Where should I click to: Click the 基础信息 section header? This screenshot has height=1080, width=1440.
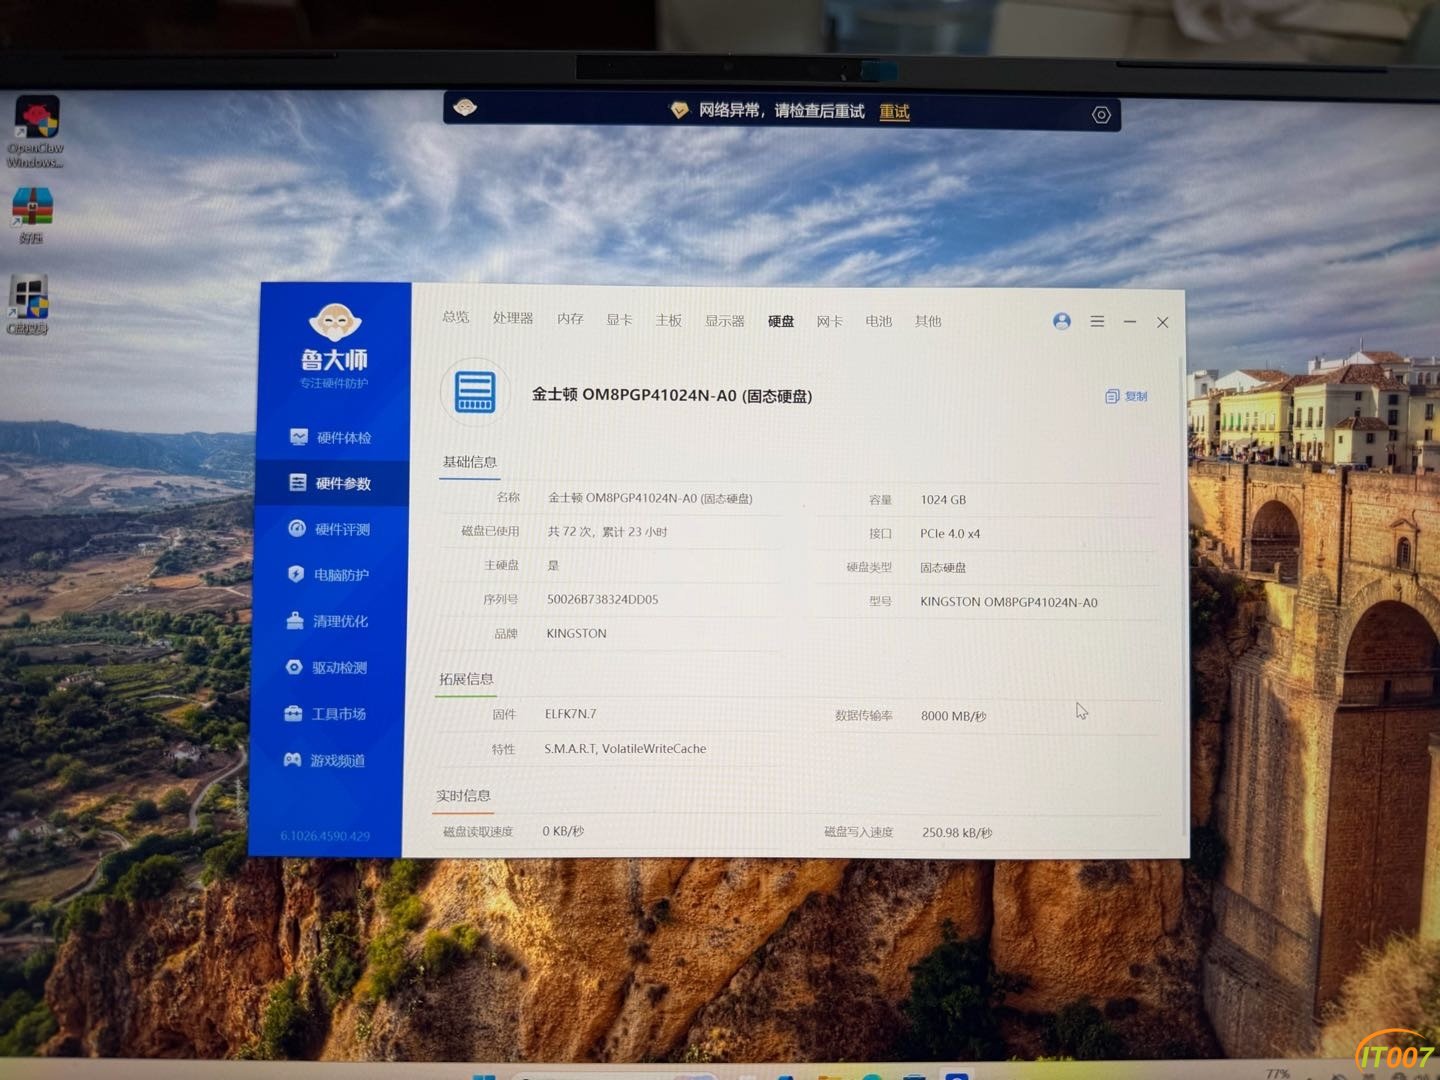pyautogui.click(x=470, y=462)
